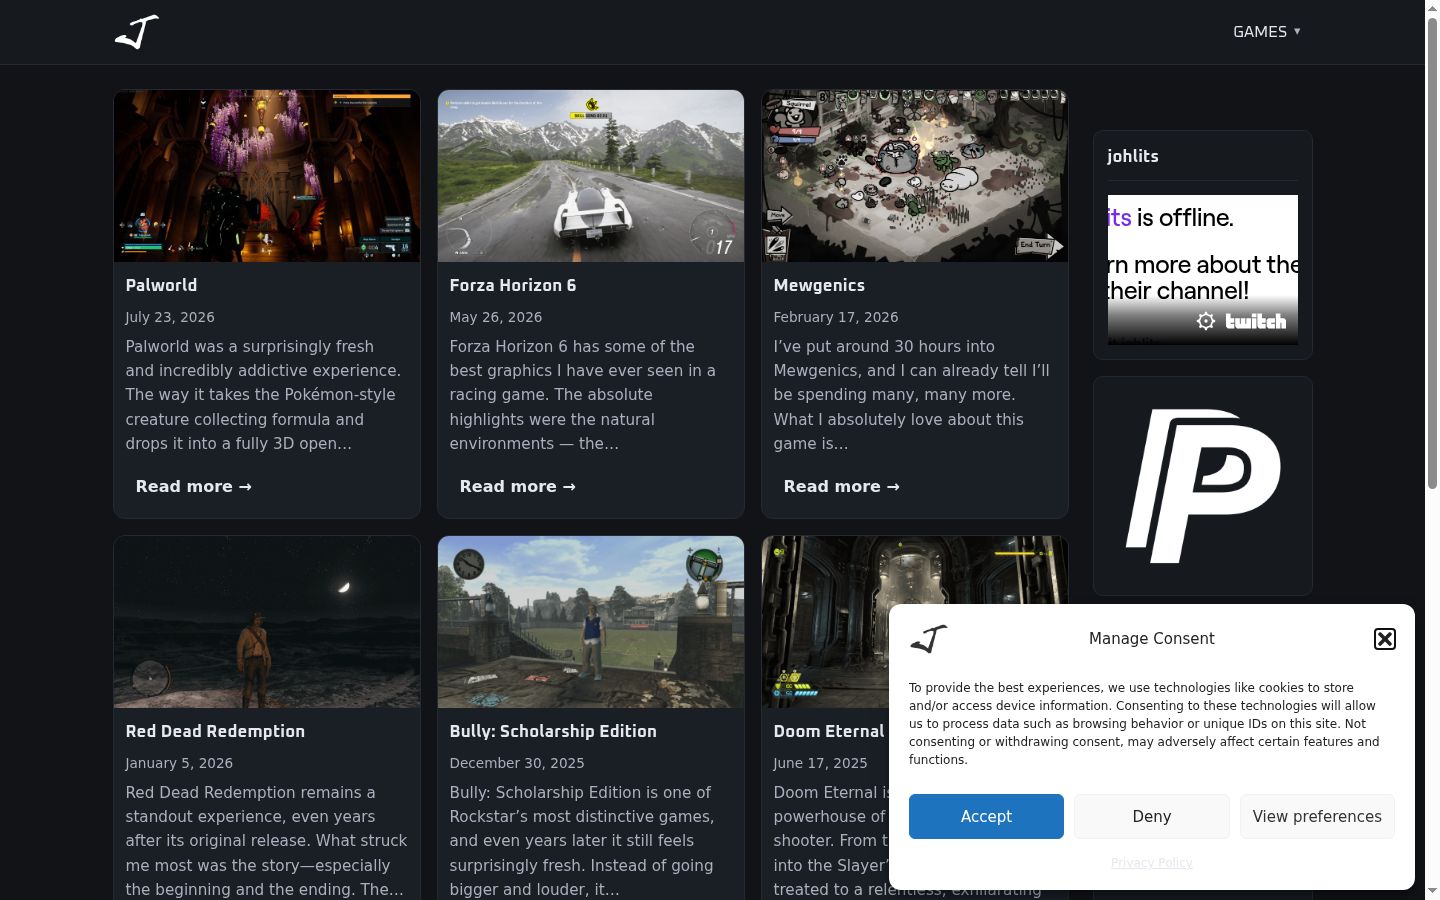Open the Red Dead Redemption thumbnail
1440x900 pixels.
click(x=267, y=622)
